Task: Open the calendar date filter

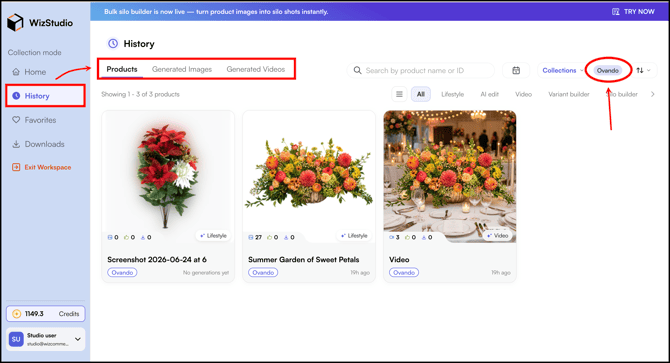Action: tap(516, 70)
